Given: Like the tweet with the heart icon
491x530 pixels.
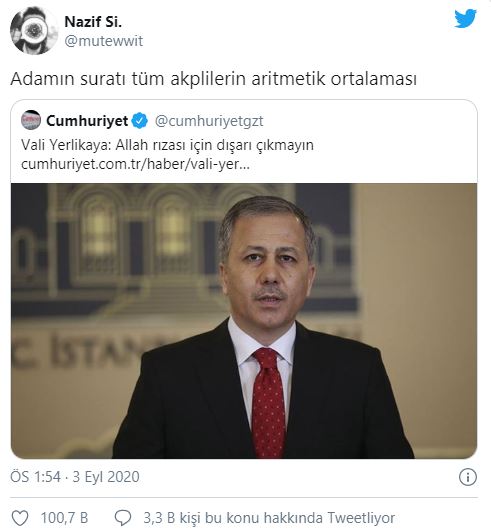Looking at the screenshot, I should click(20, 517).
